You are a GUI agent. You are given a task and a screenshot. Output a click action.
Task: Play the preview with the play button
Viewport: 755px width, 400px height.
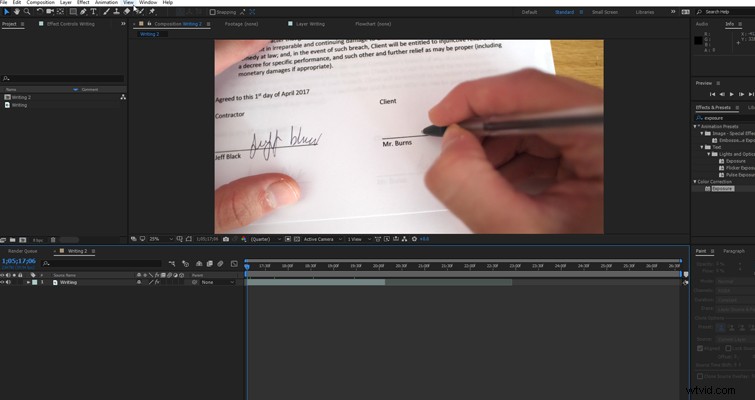pyautogui.click(x=732, y=94)
